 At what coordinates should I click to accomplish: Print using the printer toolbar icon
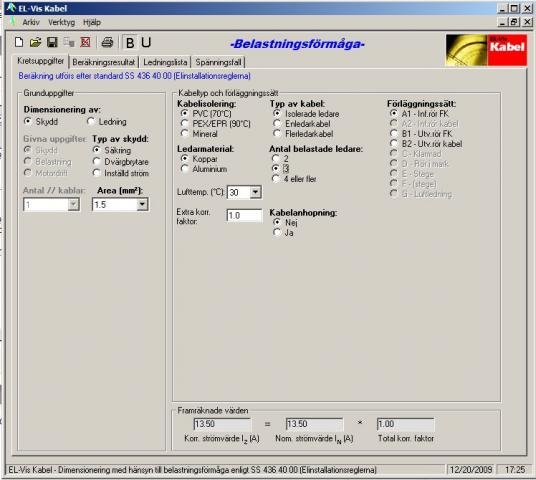(107, 42)
